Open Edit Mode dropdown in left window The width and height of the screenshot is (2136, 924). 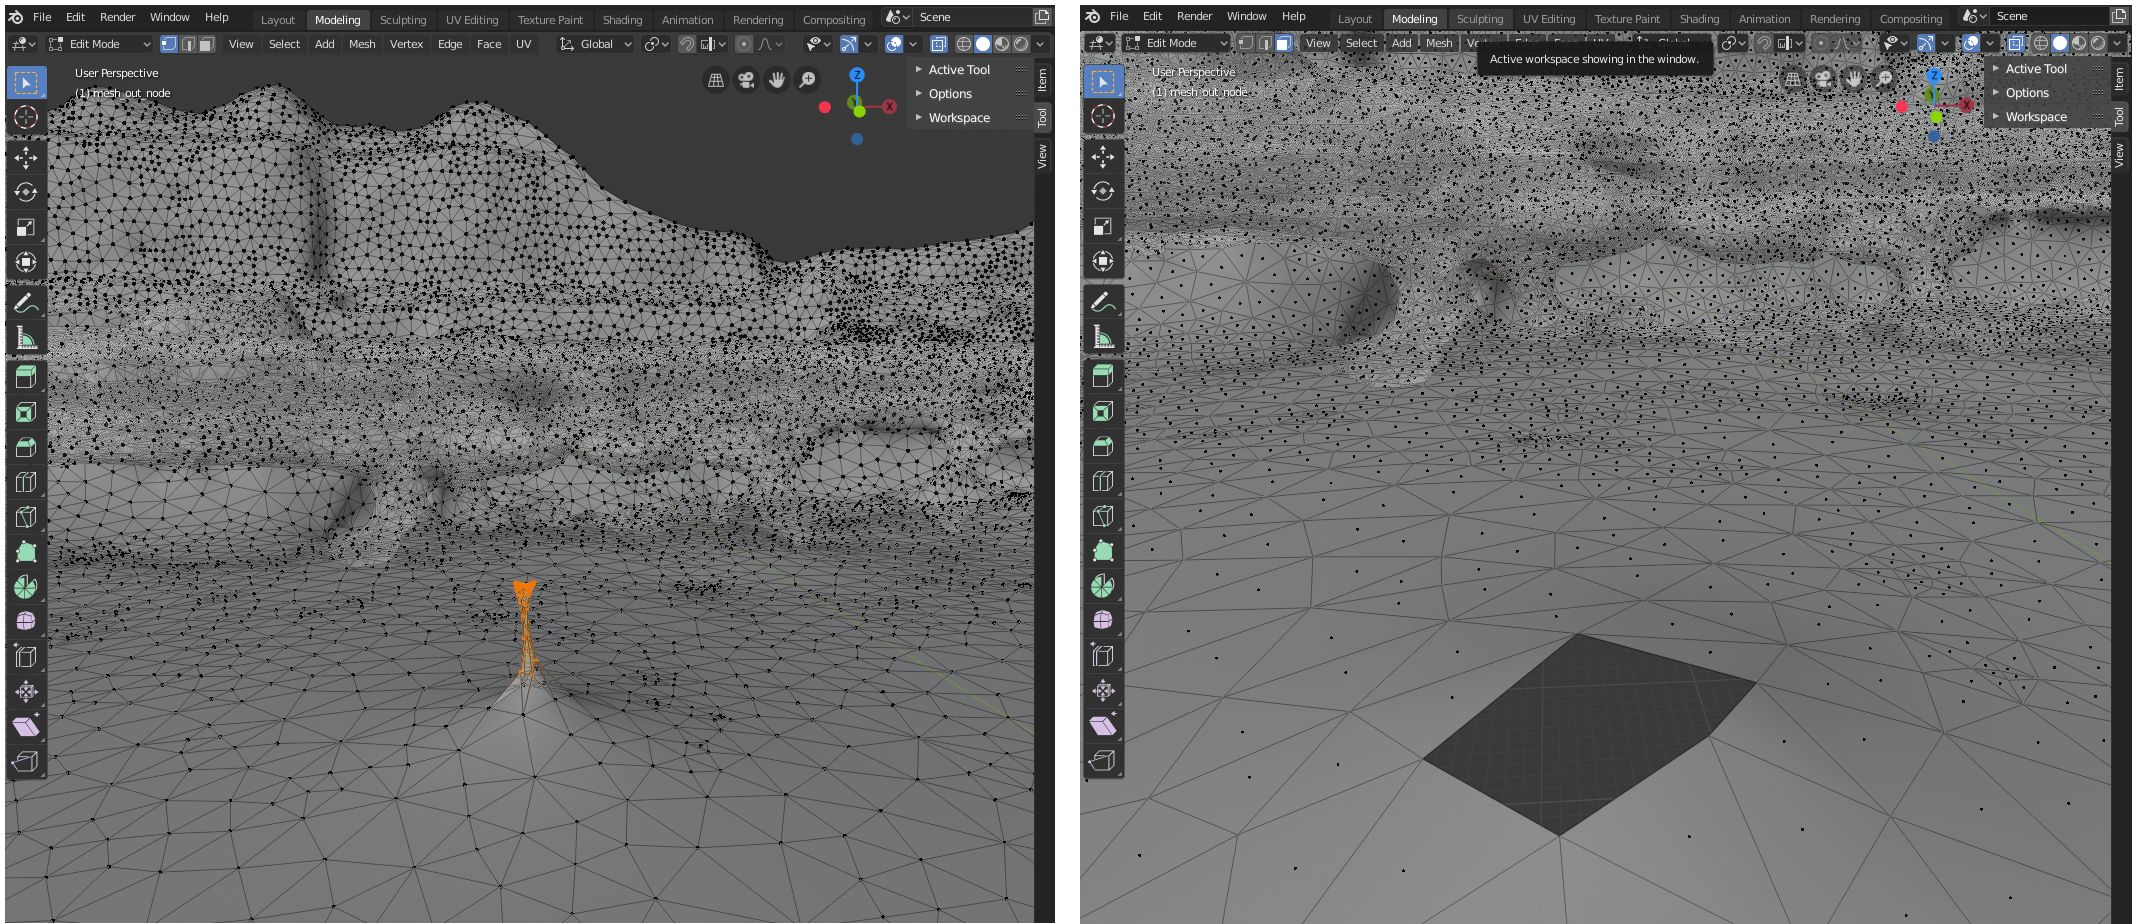(99, 44)
